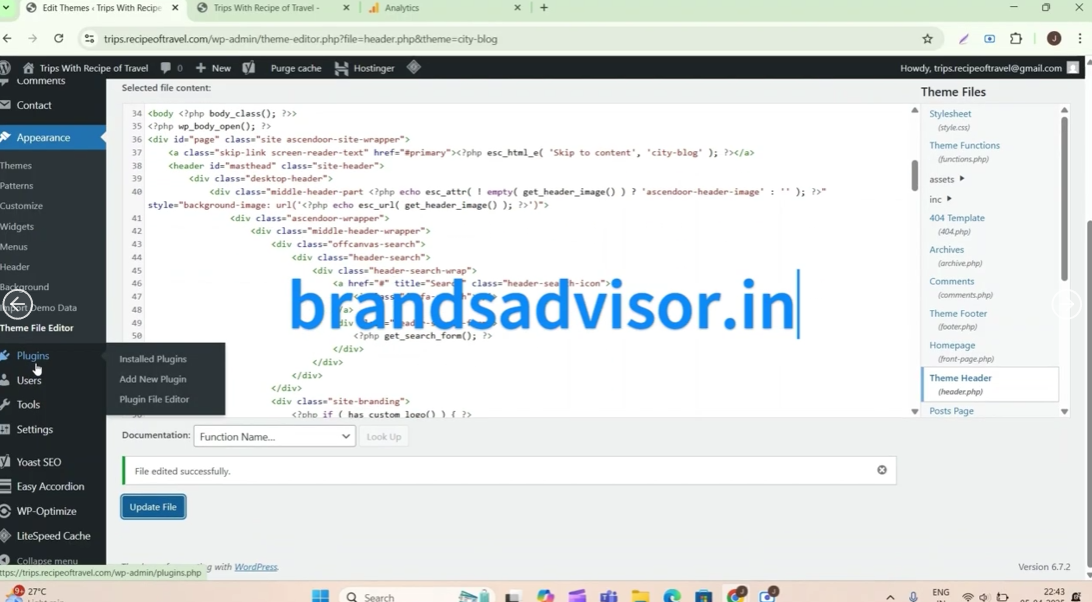Bookmark this page with the star icon
The width and height of the screenshot is (1092, 602).
(x=927, y=39)
